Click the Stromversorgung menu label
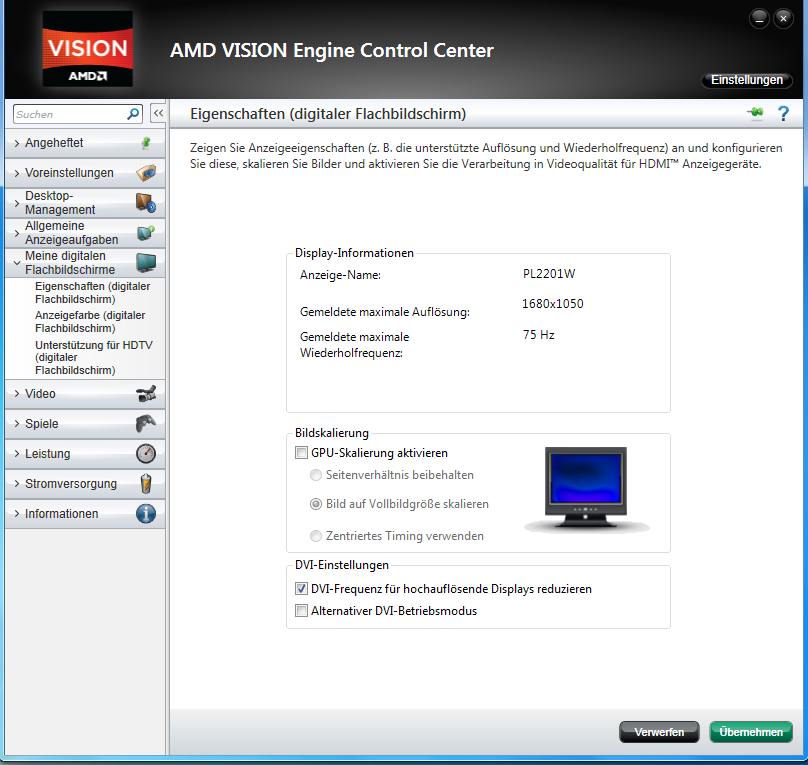Viewport: 808px width, 765px height. click(71, 484)
